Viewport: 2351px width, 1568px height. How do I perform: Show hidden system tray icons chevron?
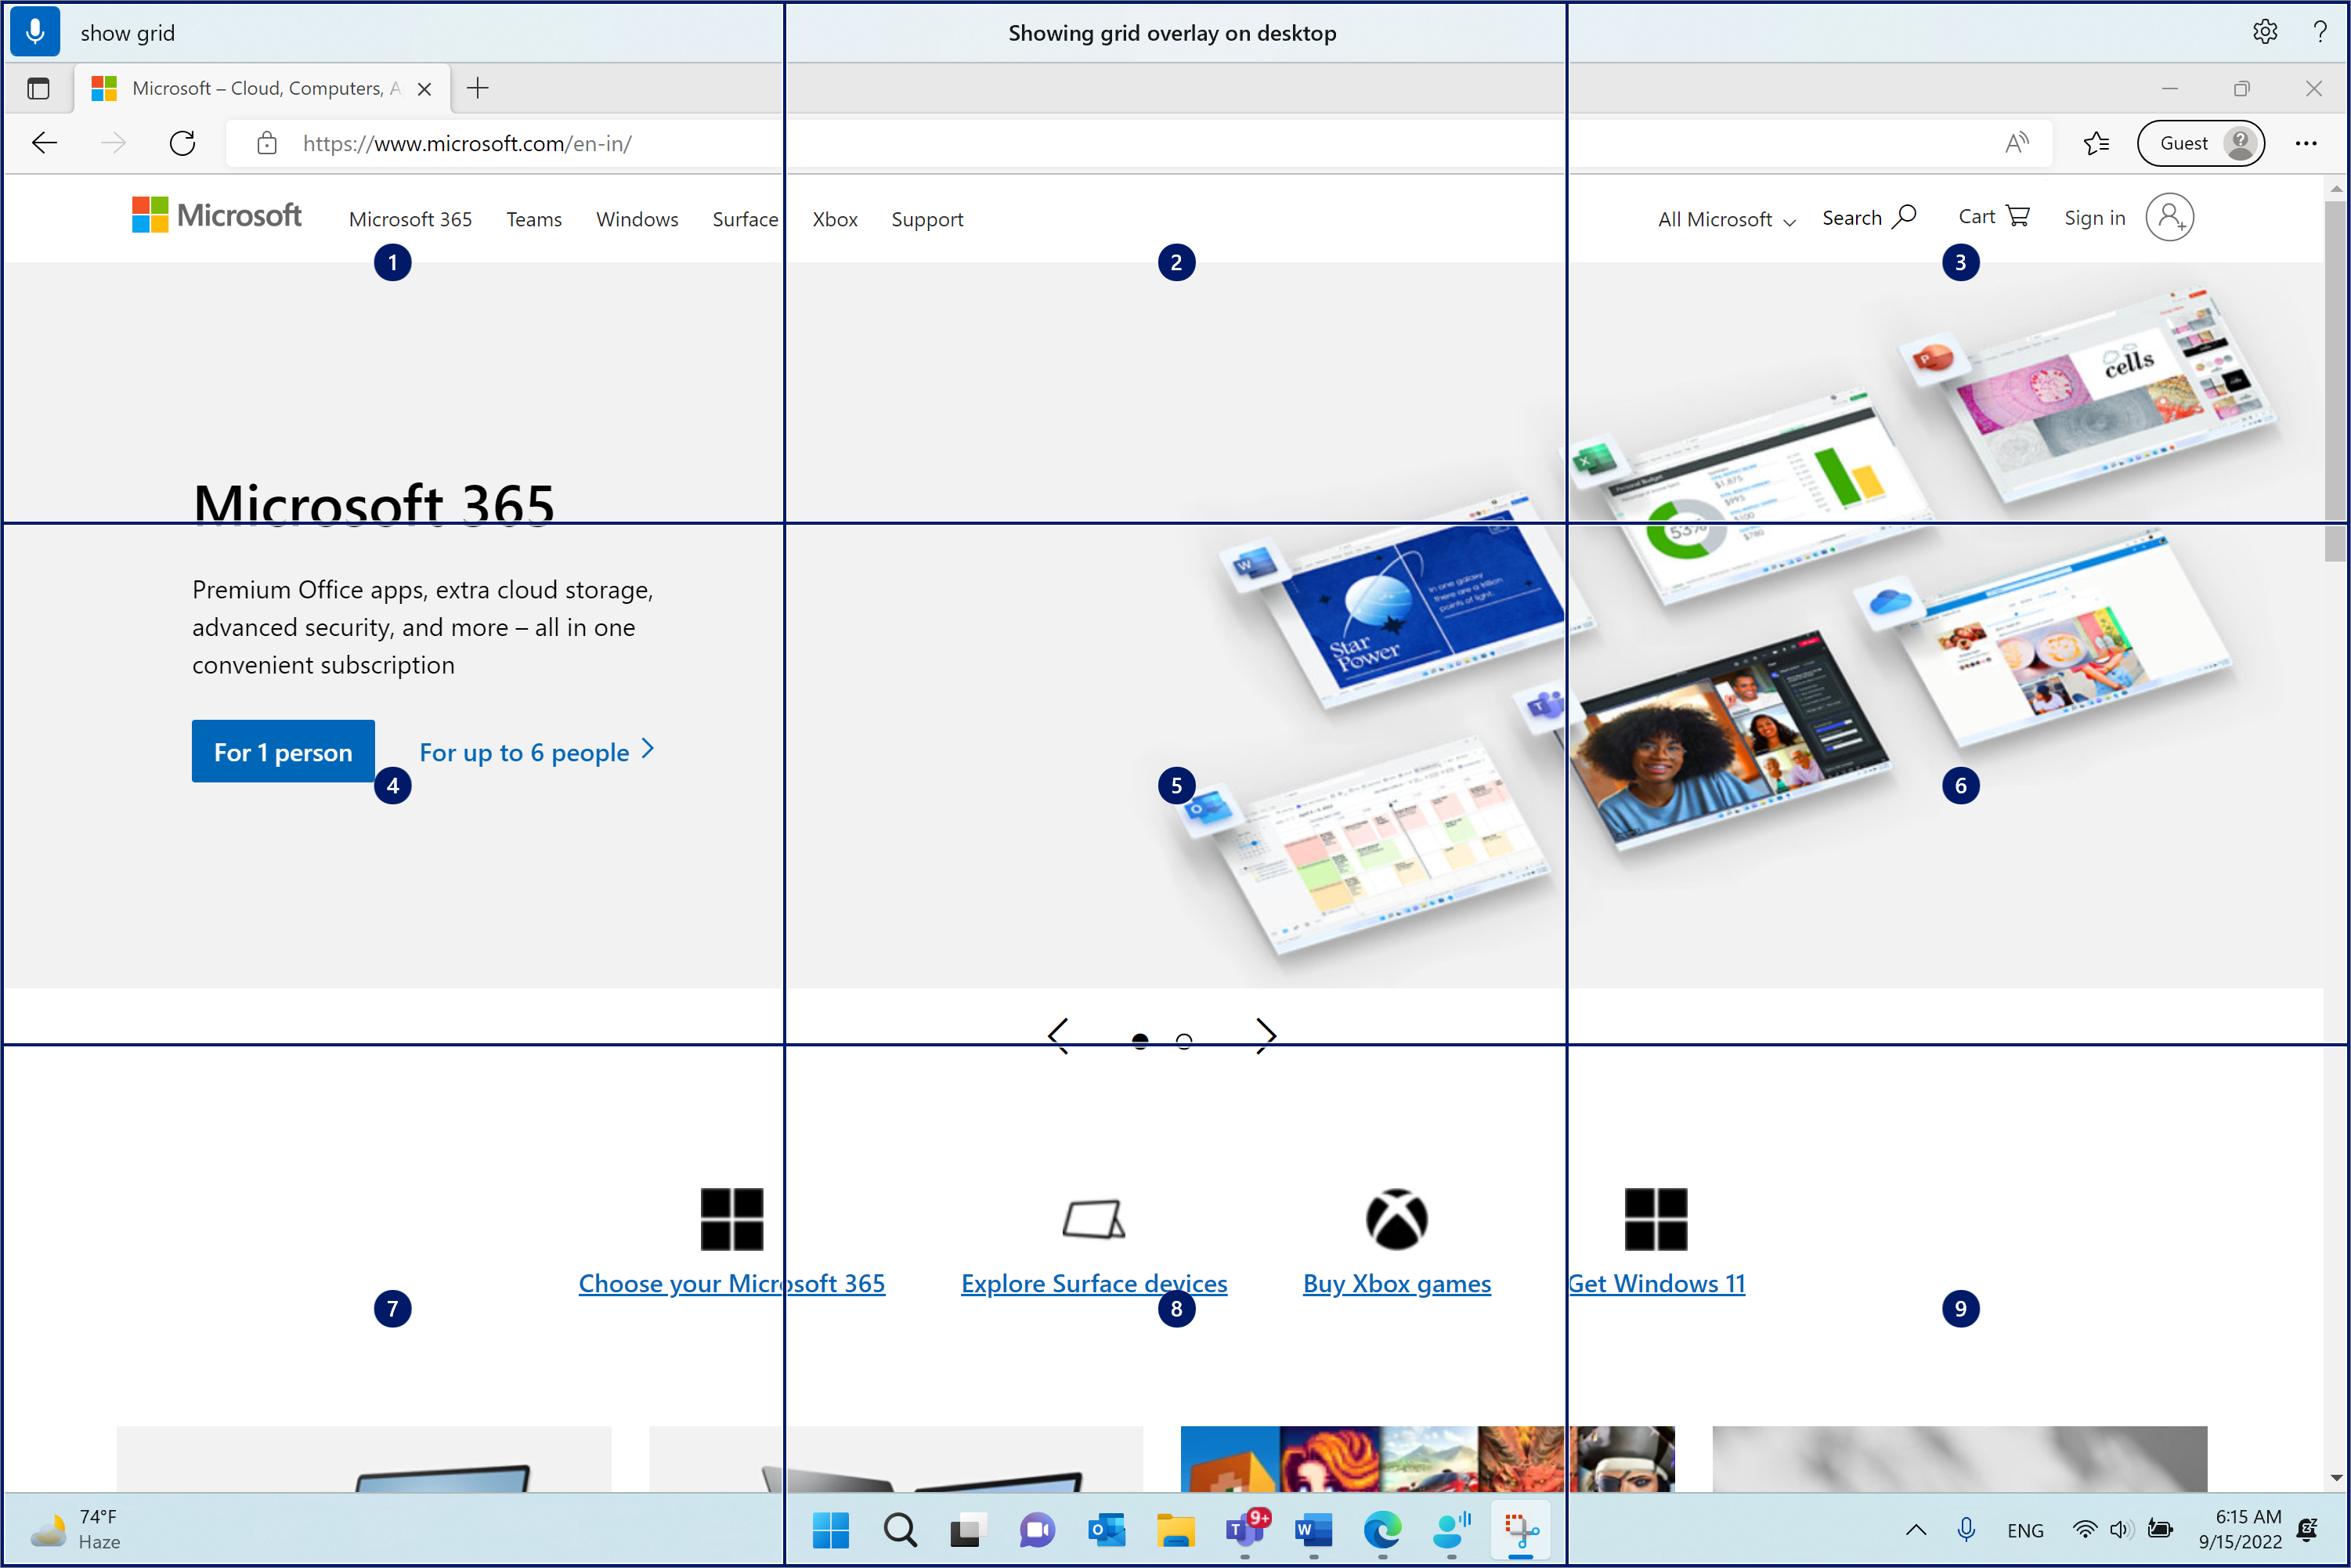coord(1916,1529)
